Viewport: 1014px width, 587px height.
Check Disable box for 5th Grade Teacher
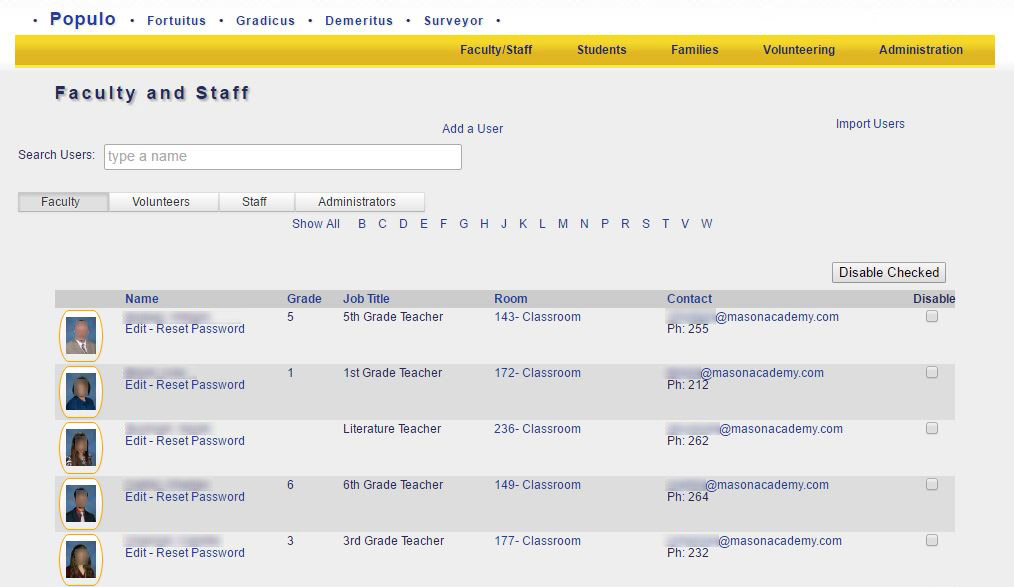click(x=932, y=316)
